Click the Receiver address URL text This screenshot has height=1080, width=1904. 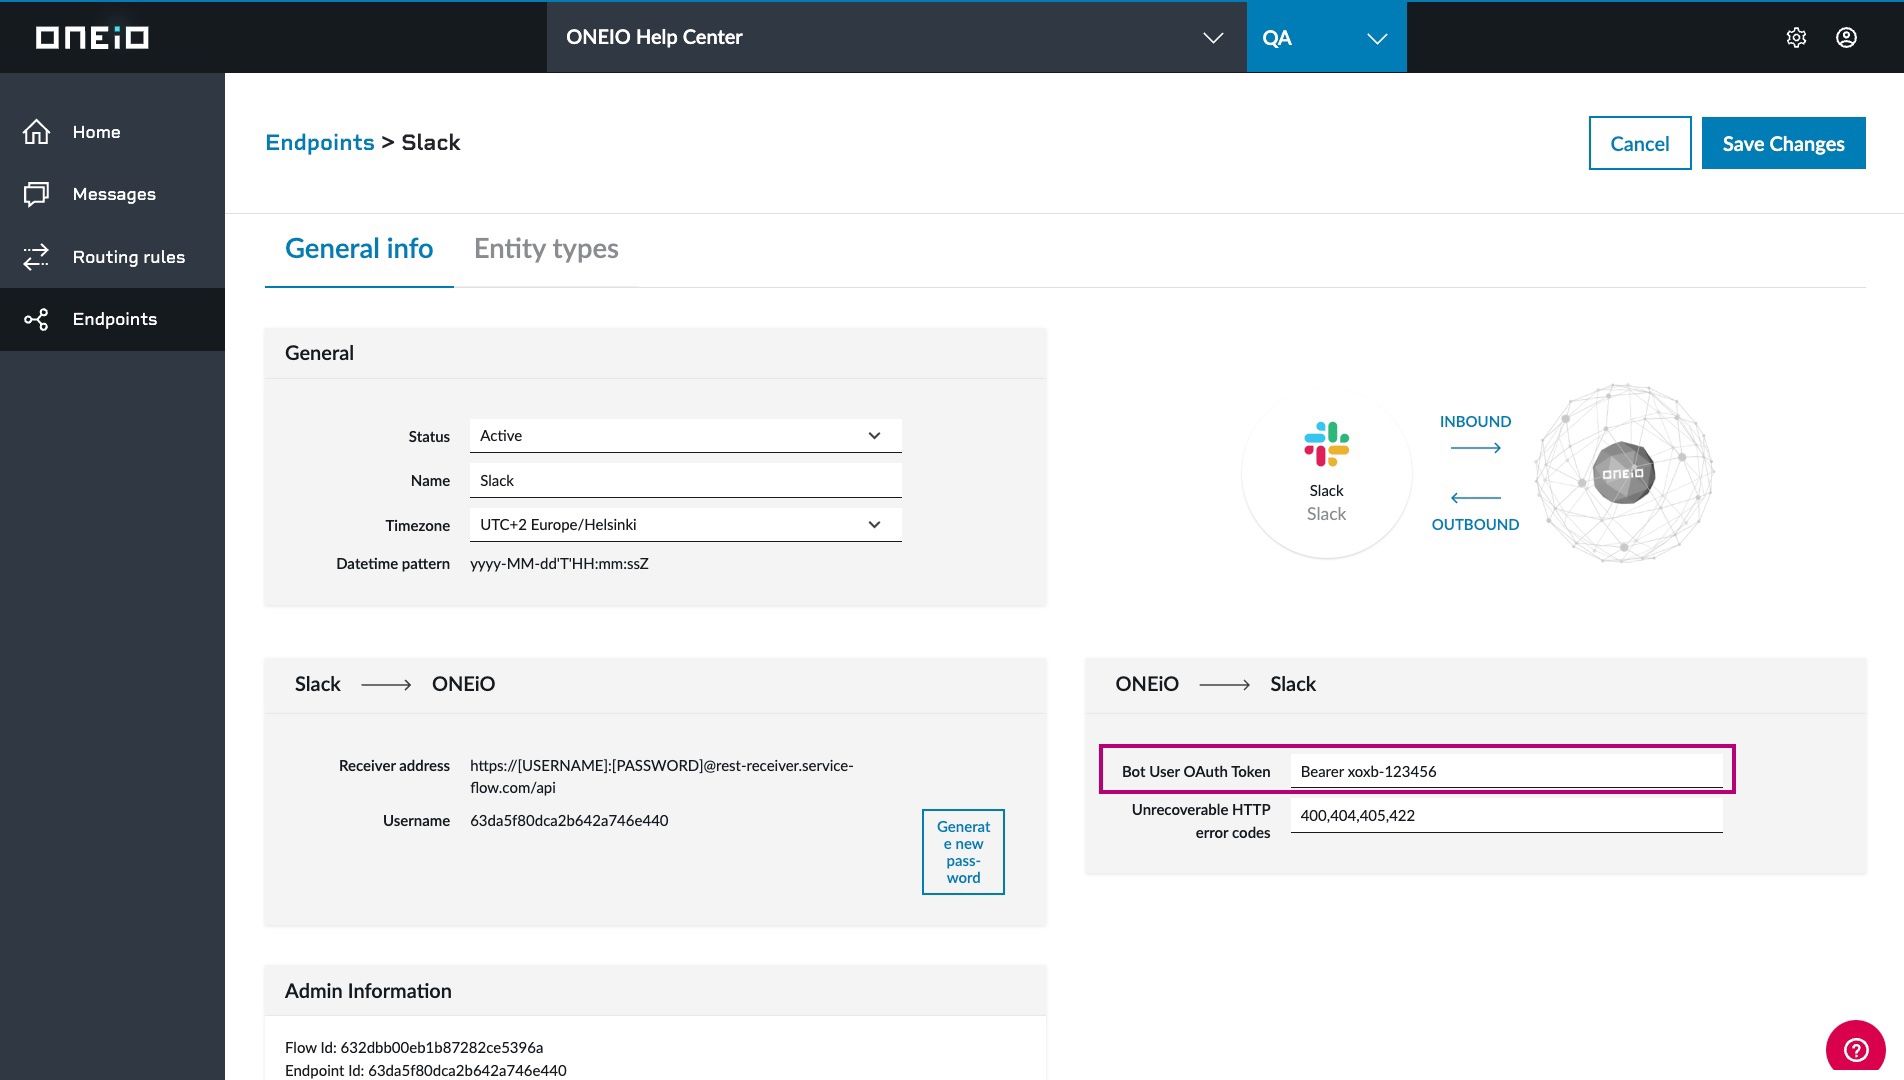coord(661,776)
